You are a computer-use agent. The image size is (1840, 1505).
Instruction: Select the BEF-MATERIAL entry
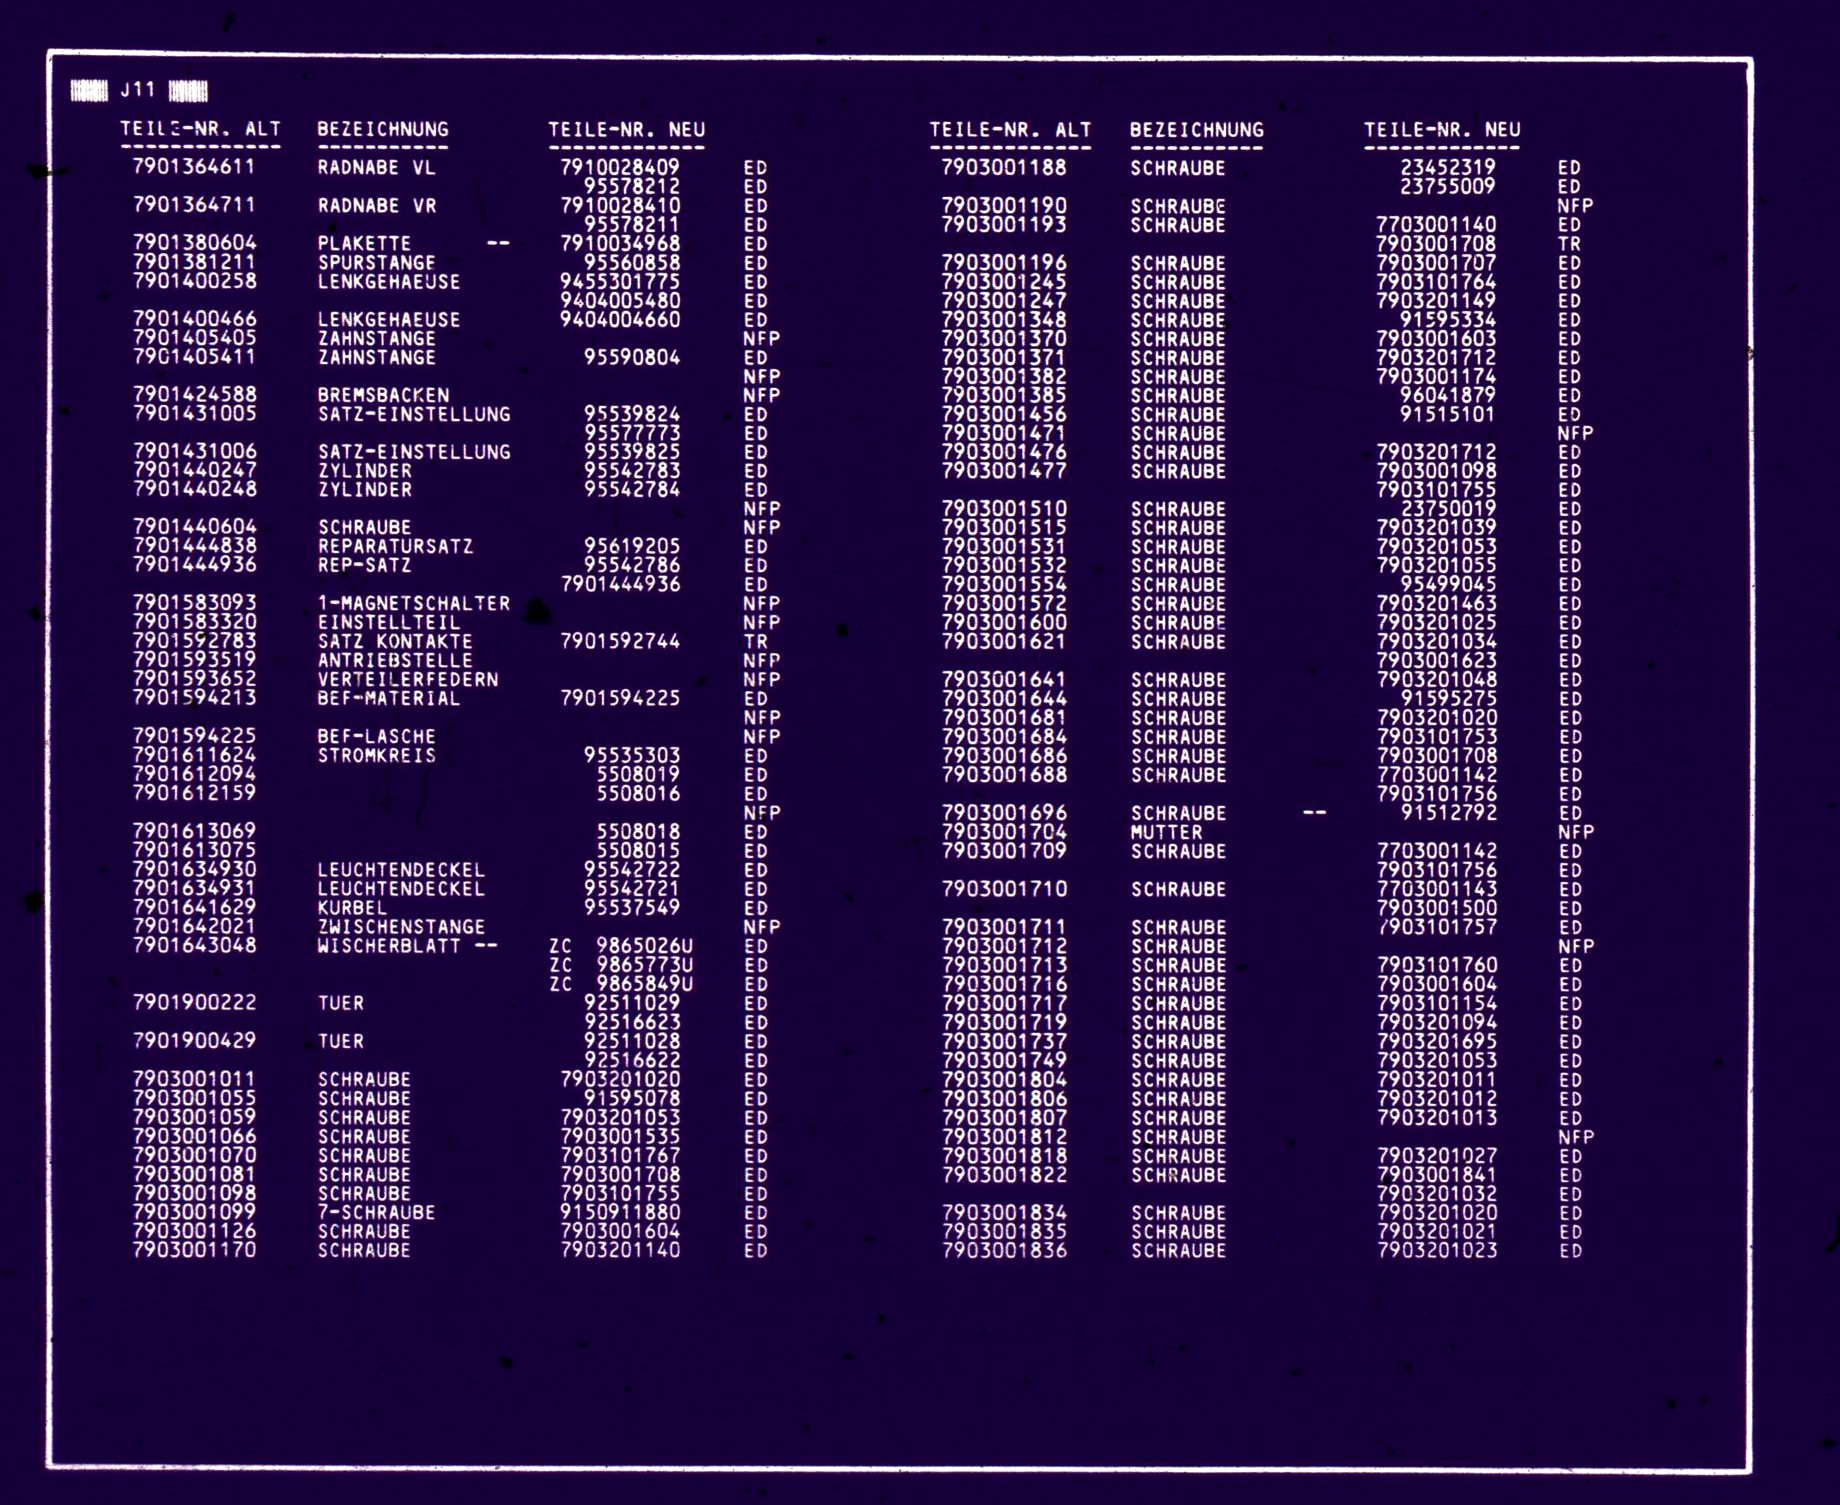click(x=389, y=698)
